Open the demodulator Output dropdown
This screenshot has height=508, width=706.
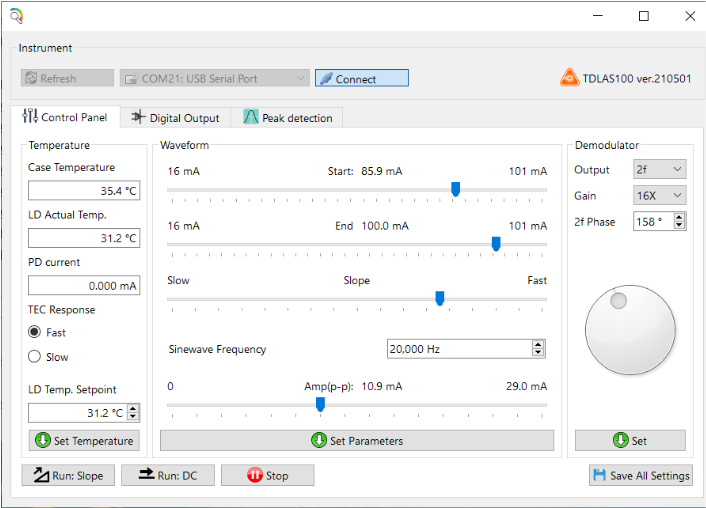pos(660,170)
